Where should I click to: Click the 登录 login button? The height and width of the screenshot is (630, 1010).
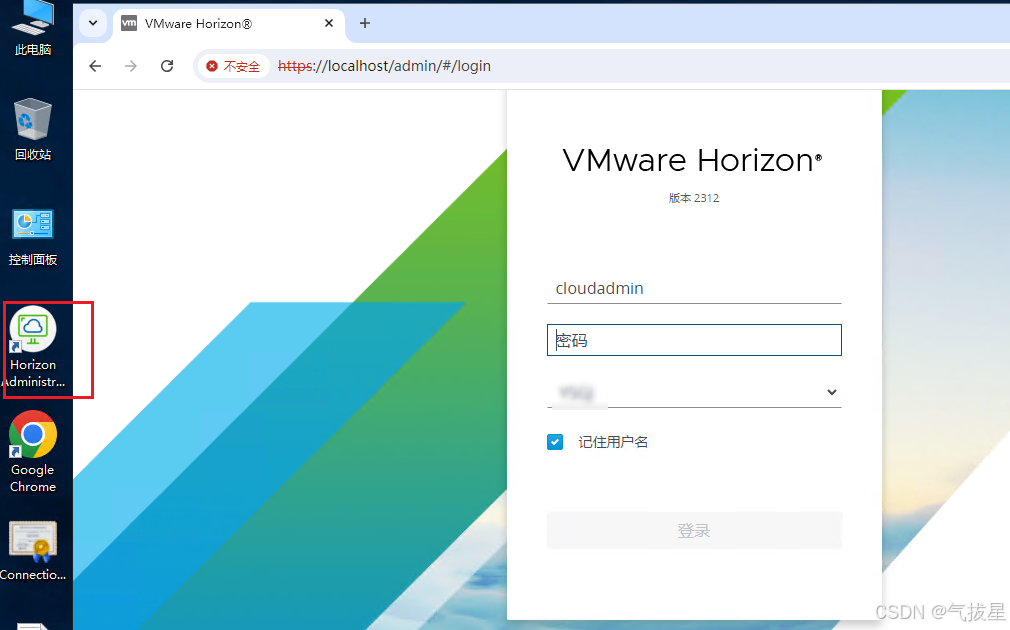(694, 531)
